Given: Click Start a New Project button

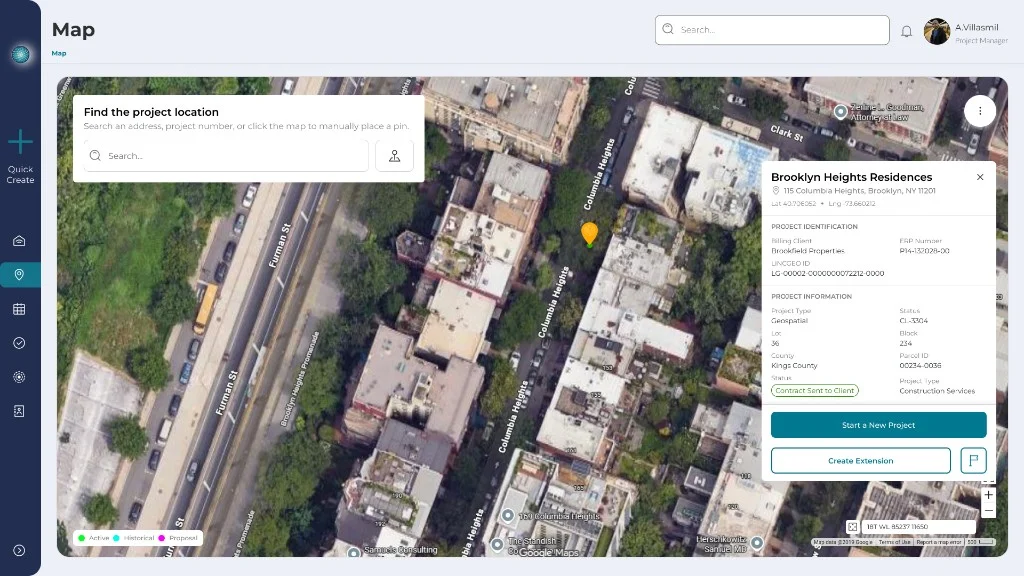Looking at the screenshot, I should [x=878, y=425].
